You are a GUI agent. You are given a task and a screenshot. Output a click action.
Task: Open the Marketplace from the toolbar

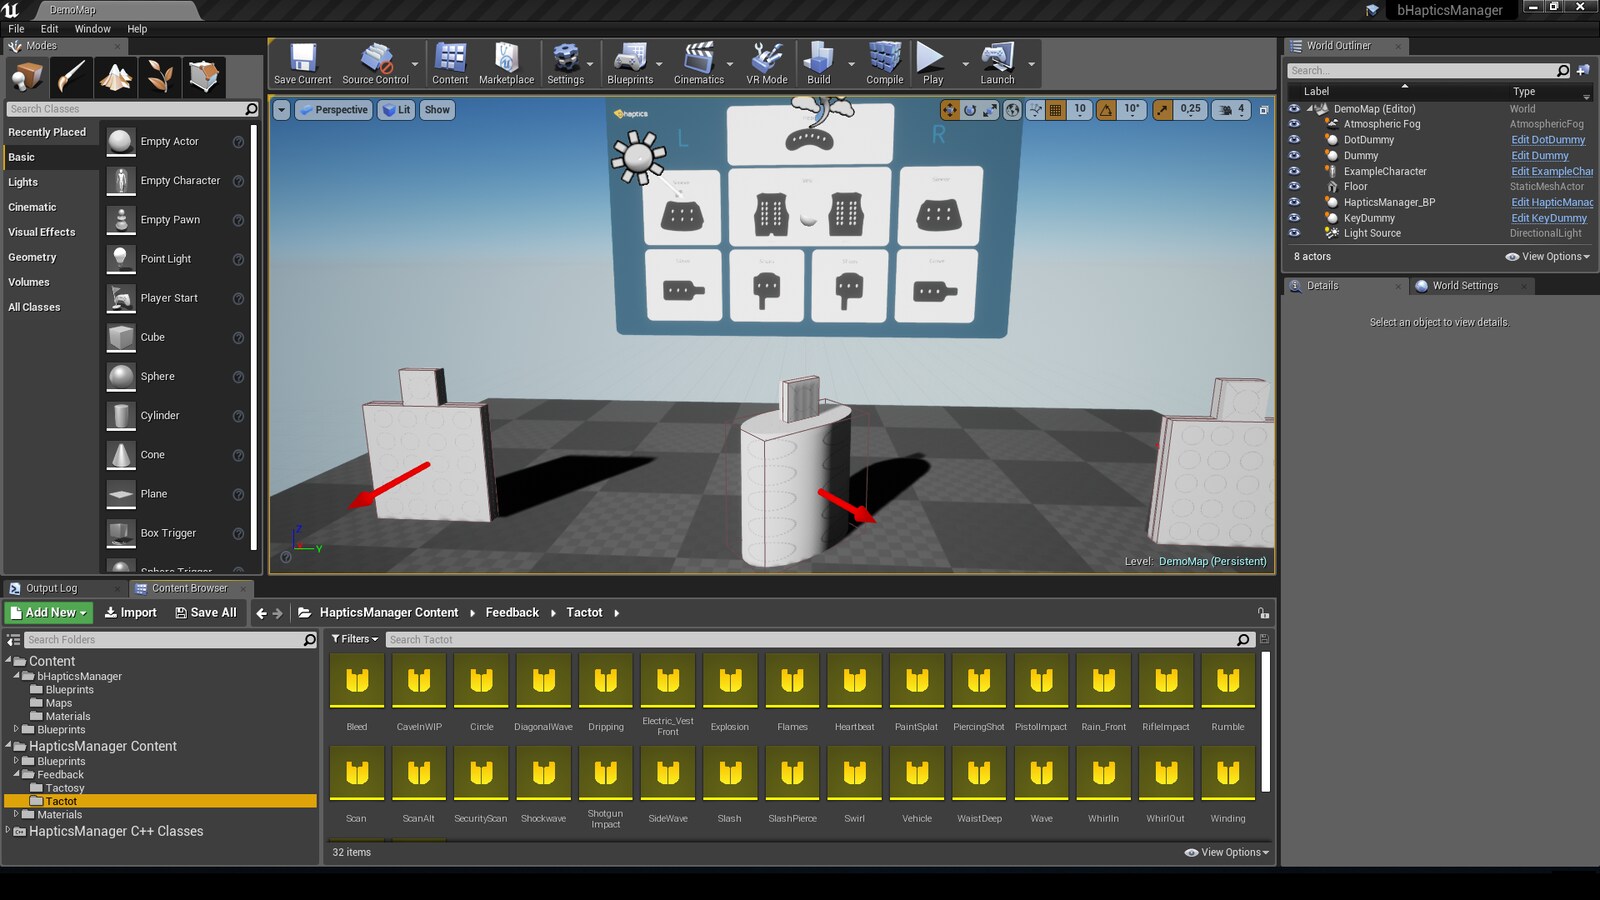(x=506, y=62)
